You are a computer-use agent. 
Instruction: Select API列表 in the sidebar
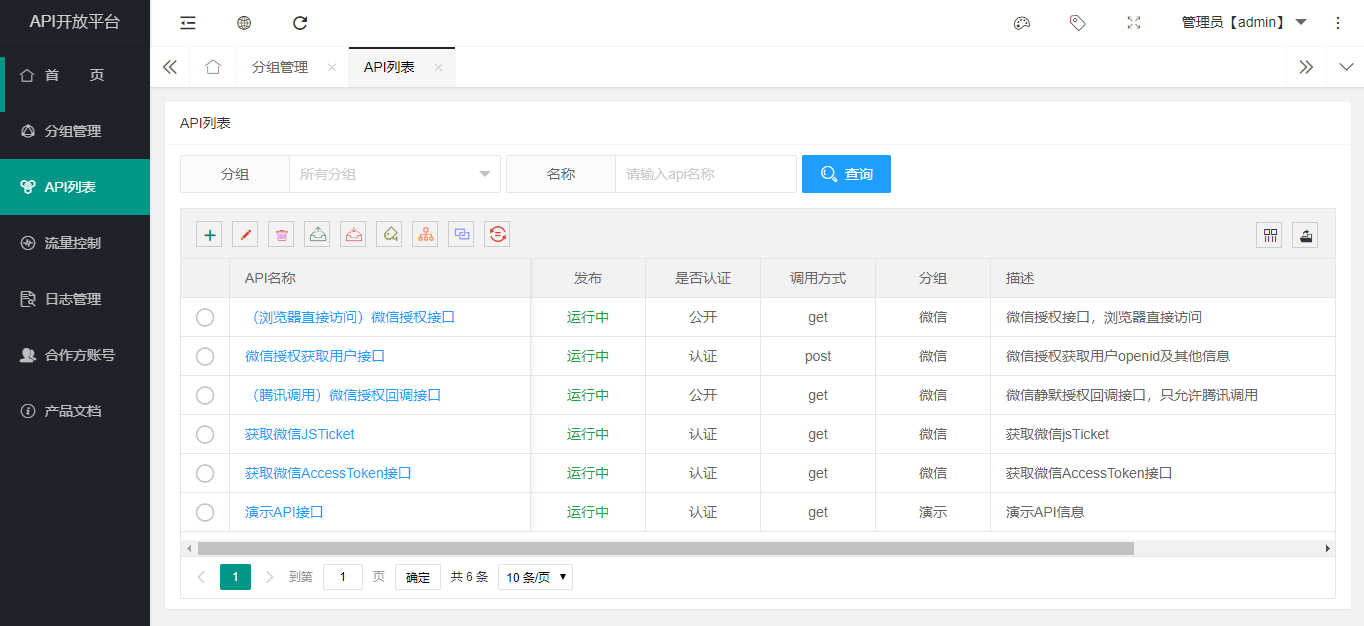[75, 187]
